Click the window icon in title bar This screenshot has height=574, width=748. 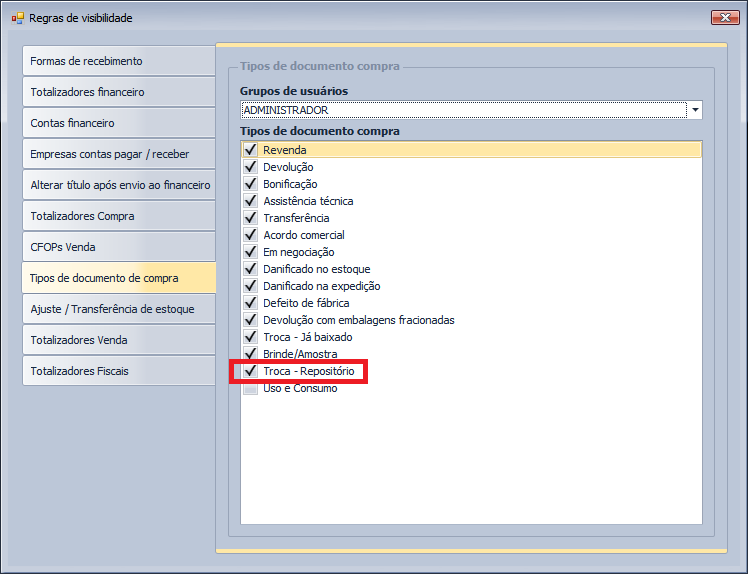click(17, 18)
